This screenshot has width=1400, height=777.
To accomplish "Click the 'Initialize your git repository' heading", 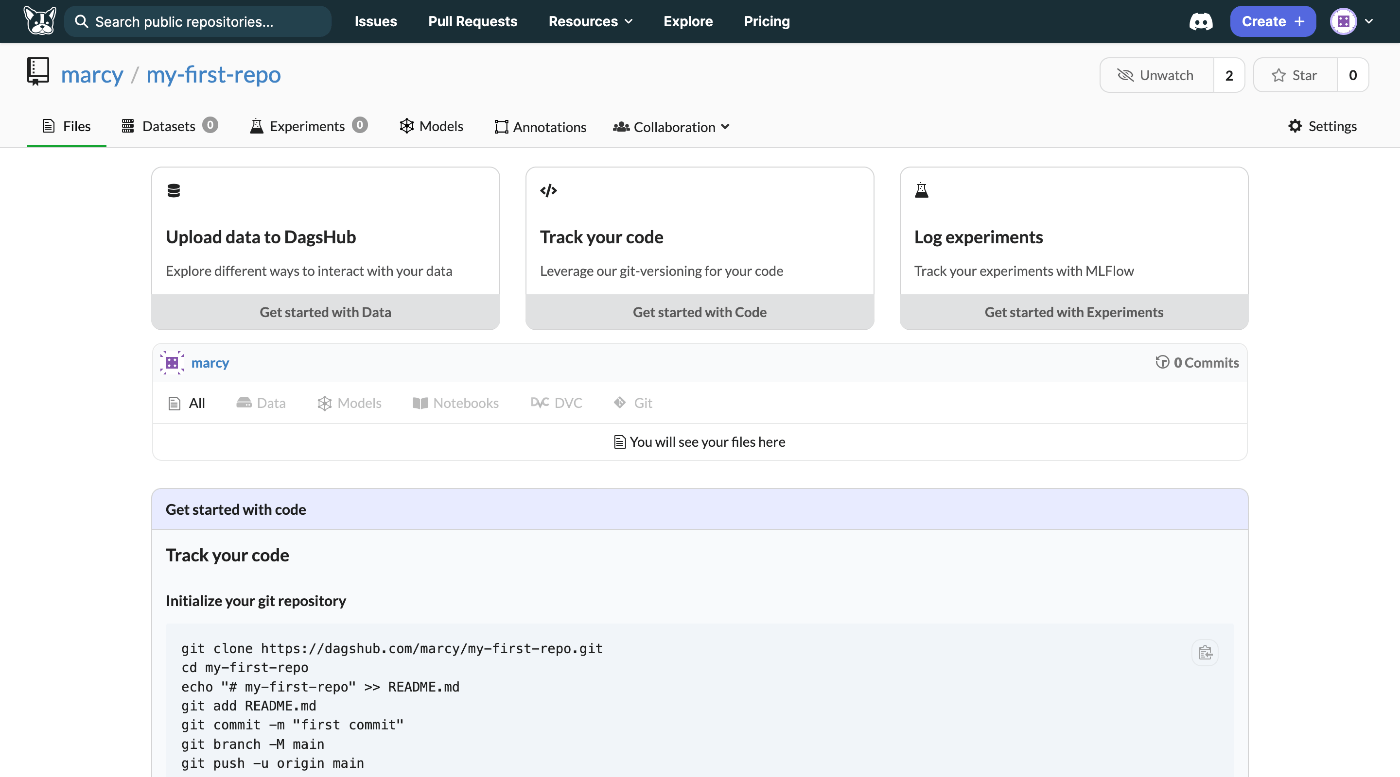I will click(x=256, y=601).
